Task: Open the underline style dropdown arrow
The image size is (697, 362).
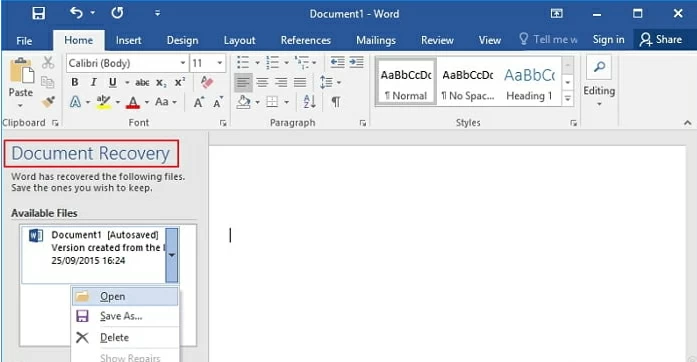Action: 127,83
